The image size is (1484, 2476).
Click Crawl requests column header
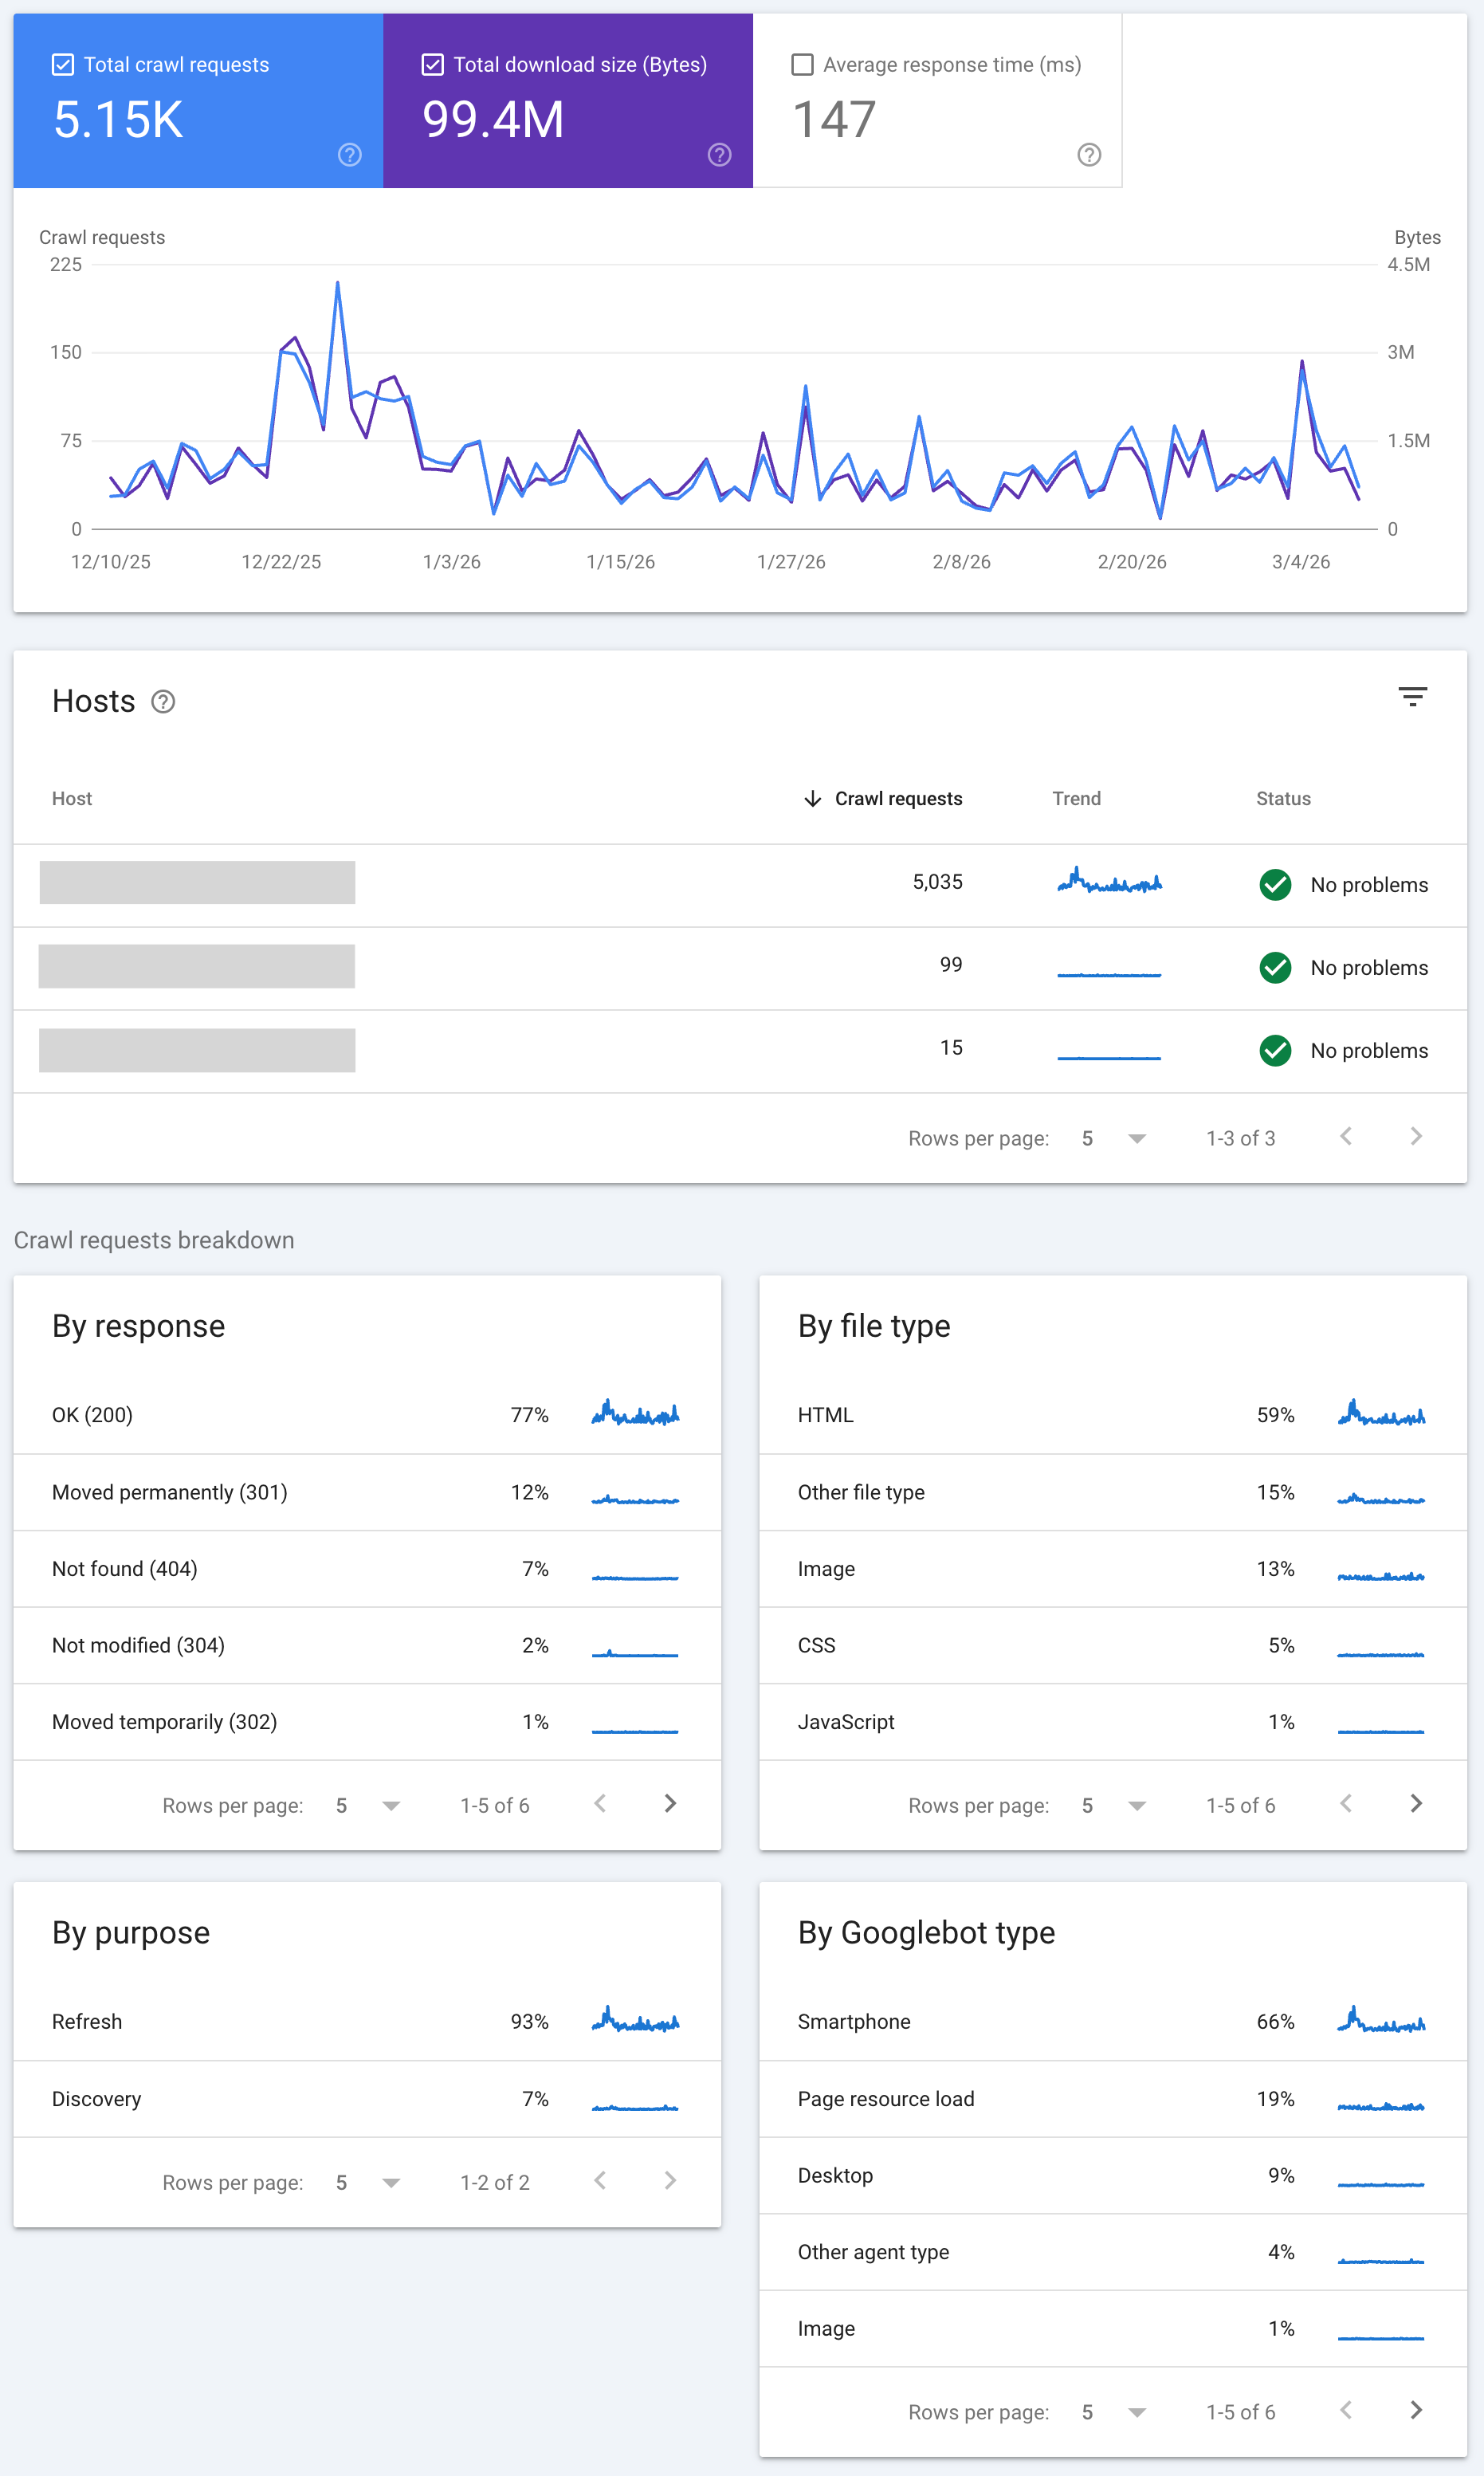(x=898, y=798)
